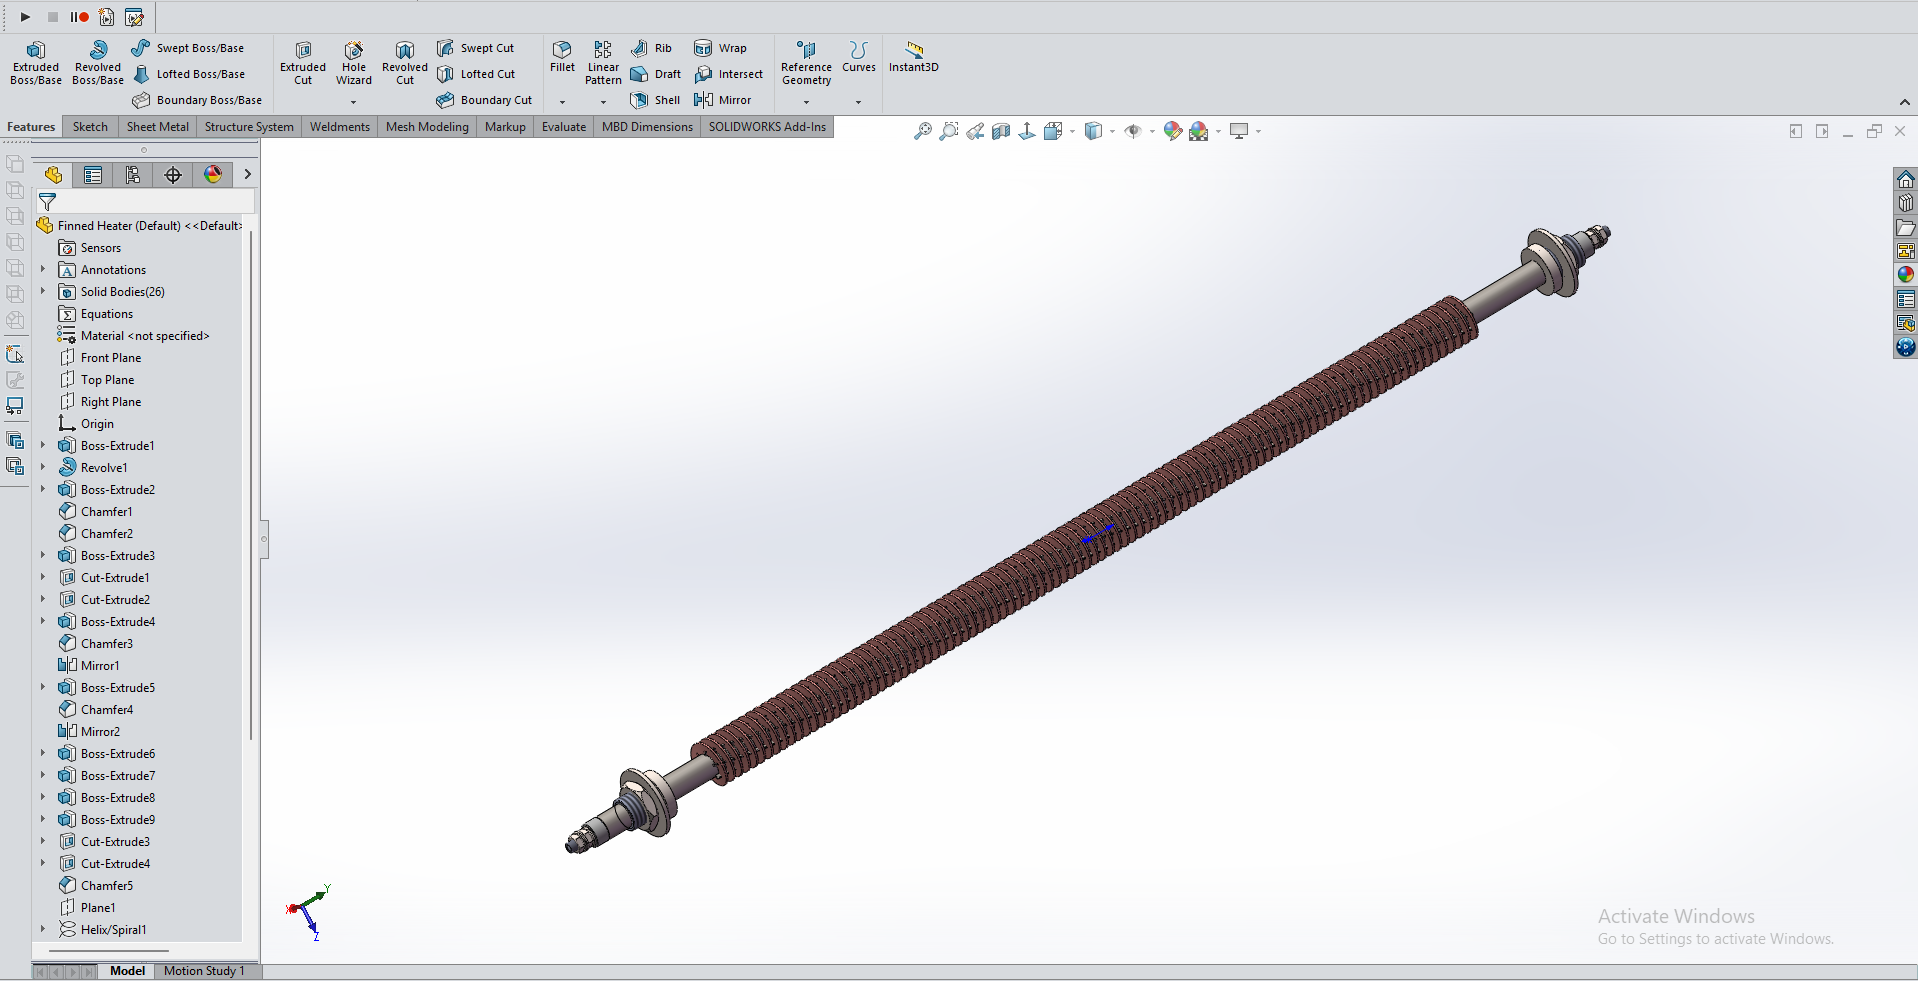Viewport: 1918px width, 981px height.
Task: Open the File Explorer task pane tab
Action: coord(1906,227)
